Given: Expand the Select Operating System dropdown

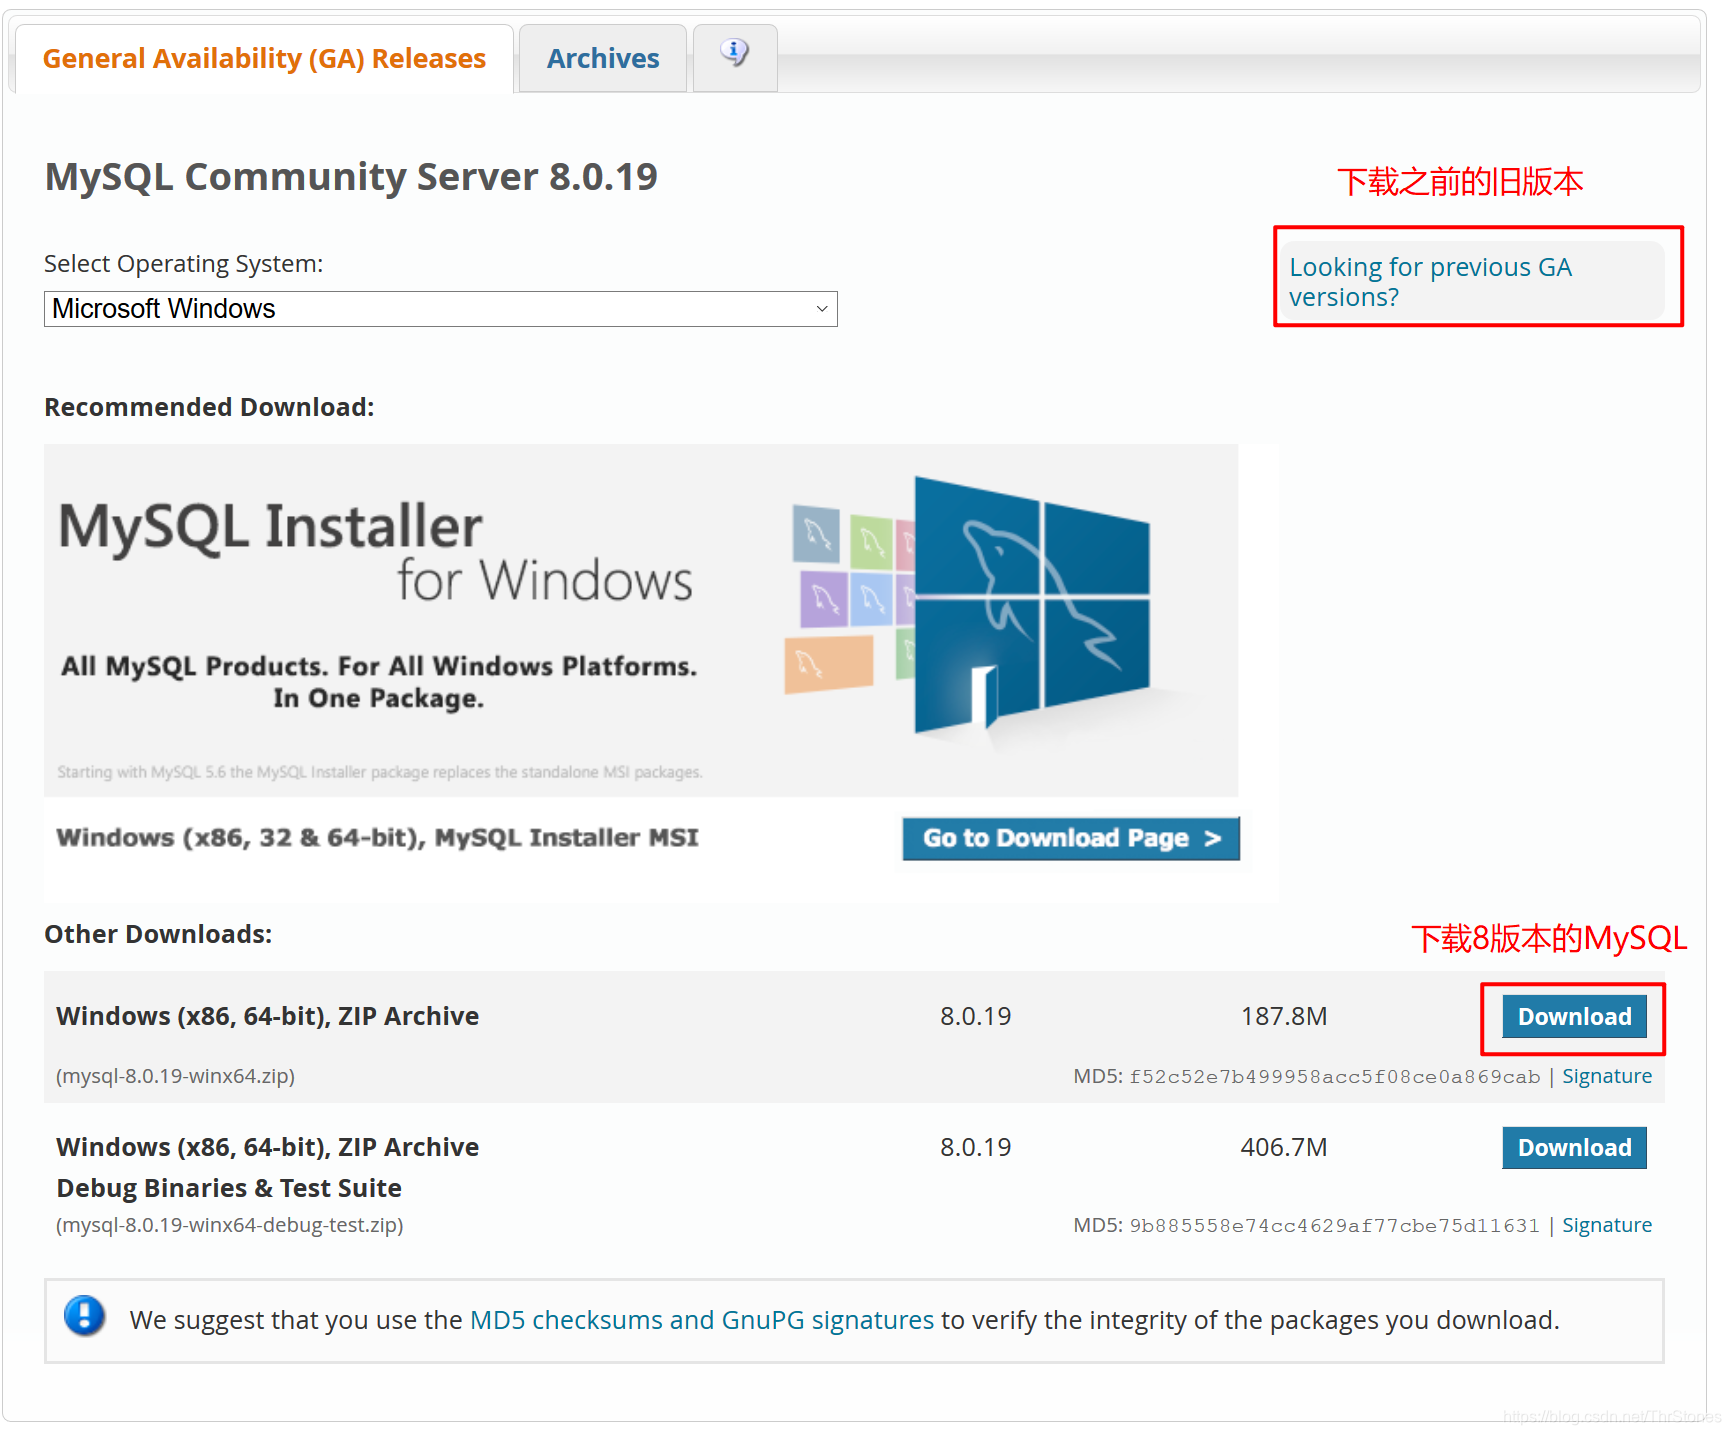Looking at the screenshot, I should click(441, 309).
